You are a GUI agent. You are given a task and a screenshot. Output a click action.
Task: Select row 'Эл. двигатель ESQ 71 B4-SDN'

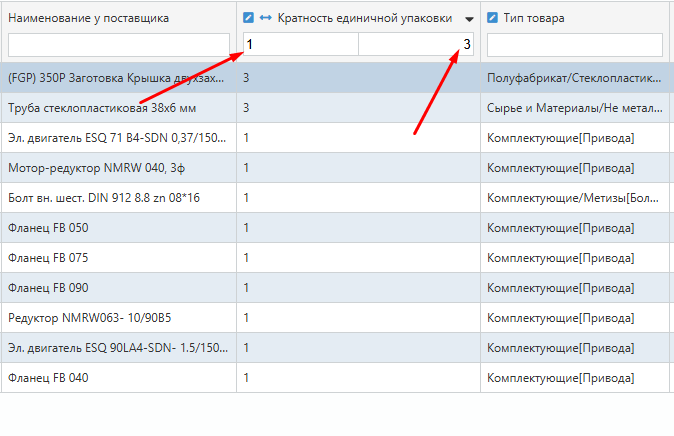117,137
